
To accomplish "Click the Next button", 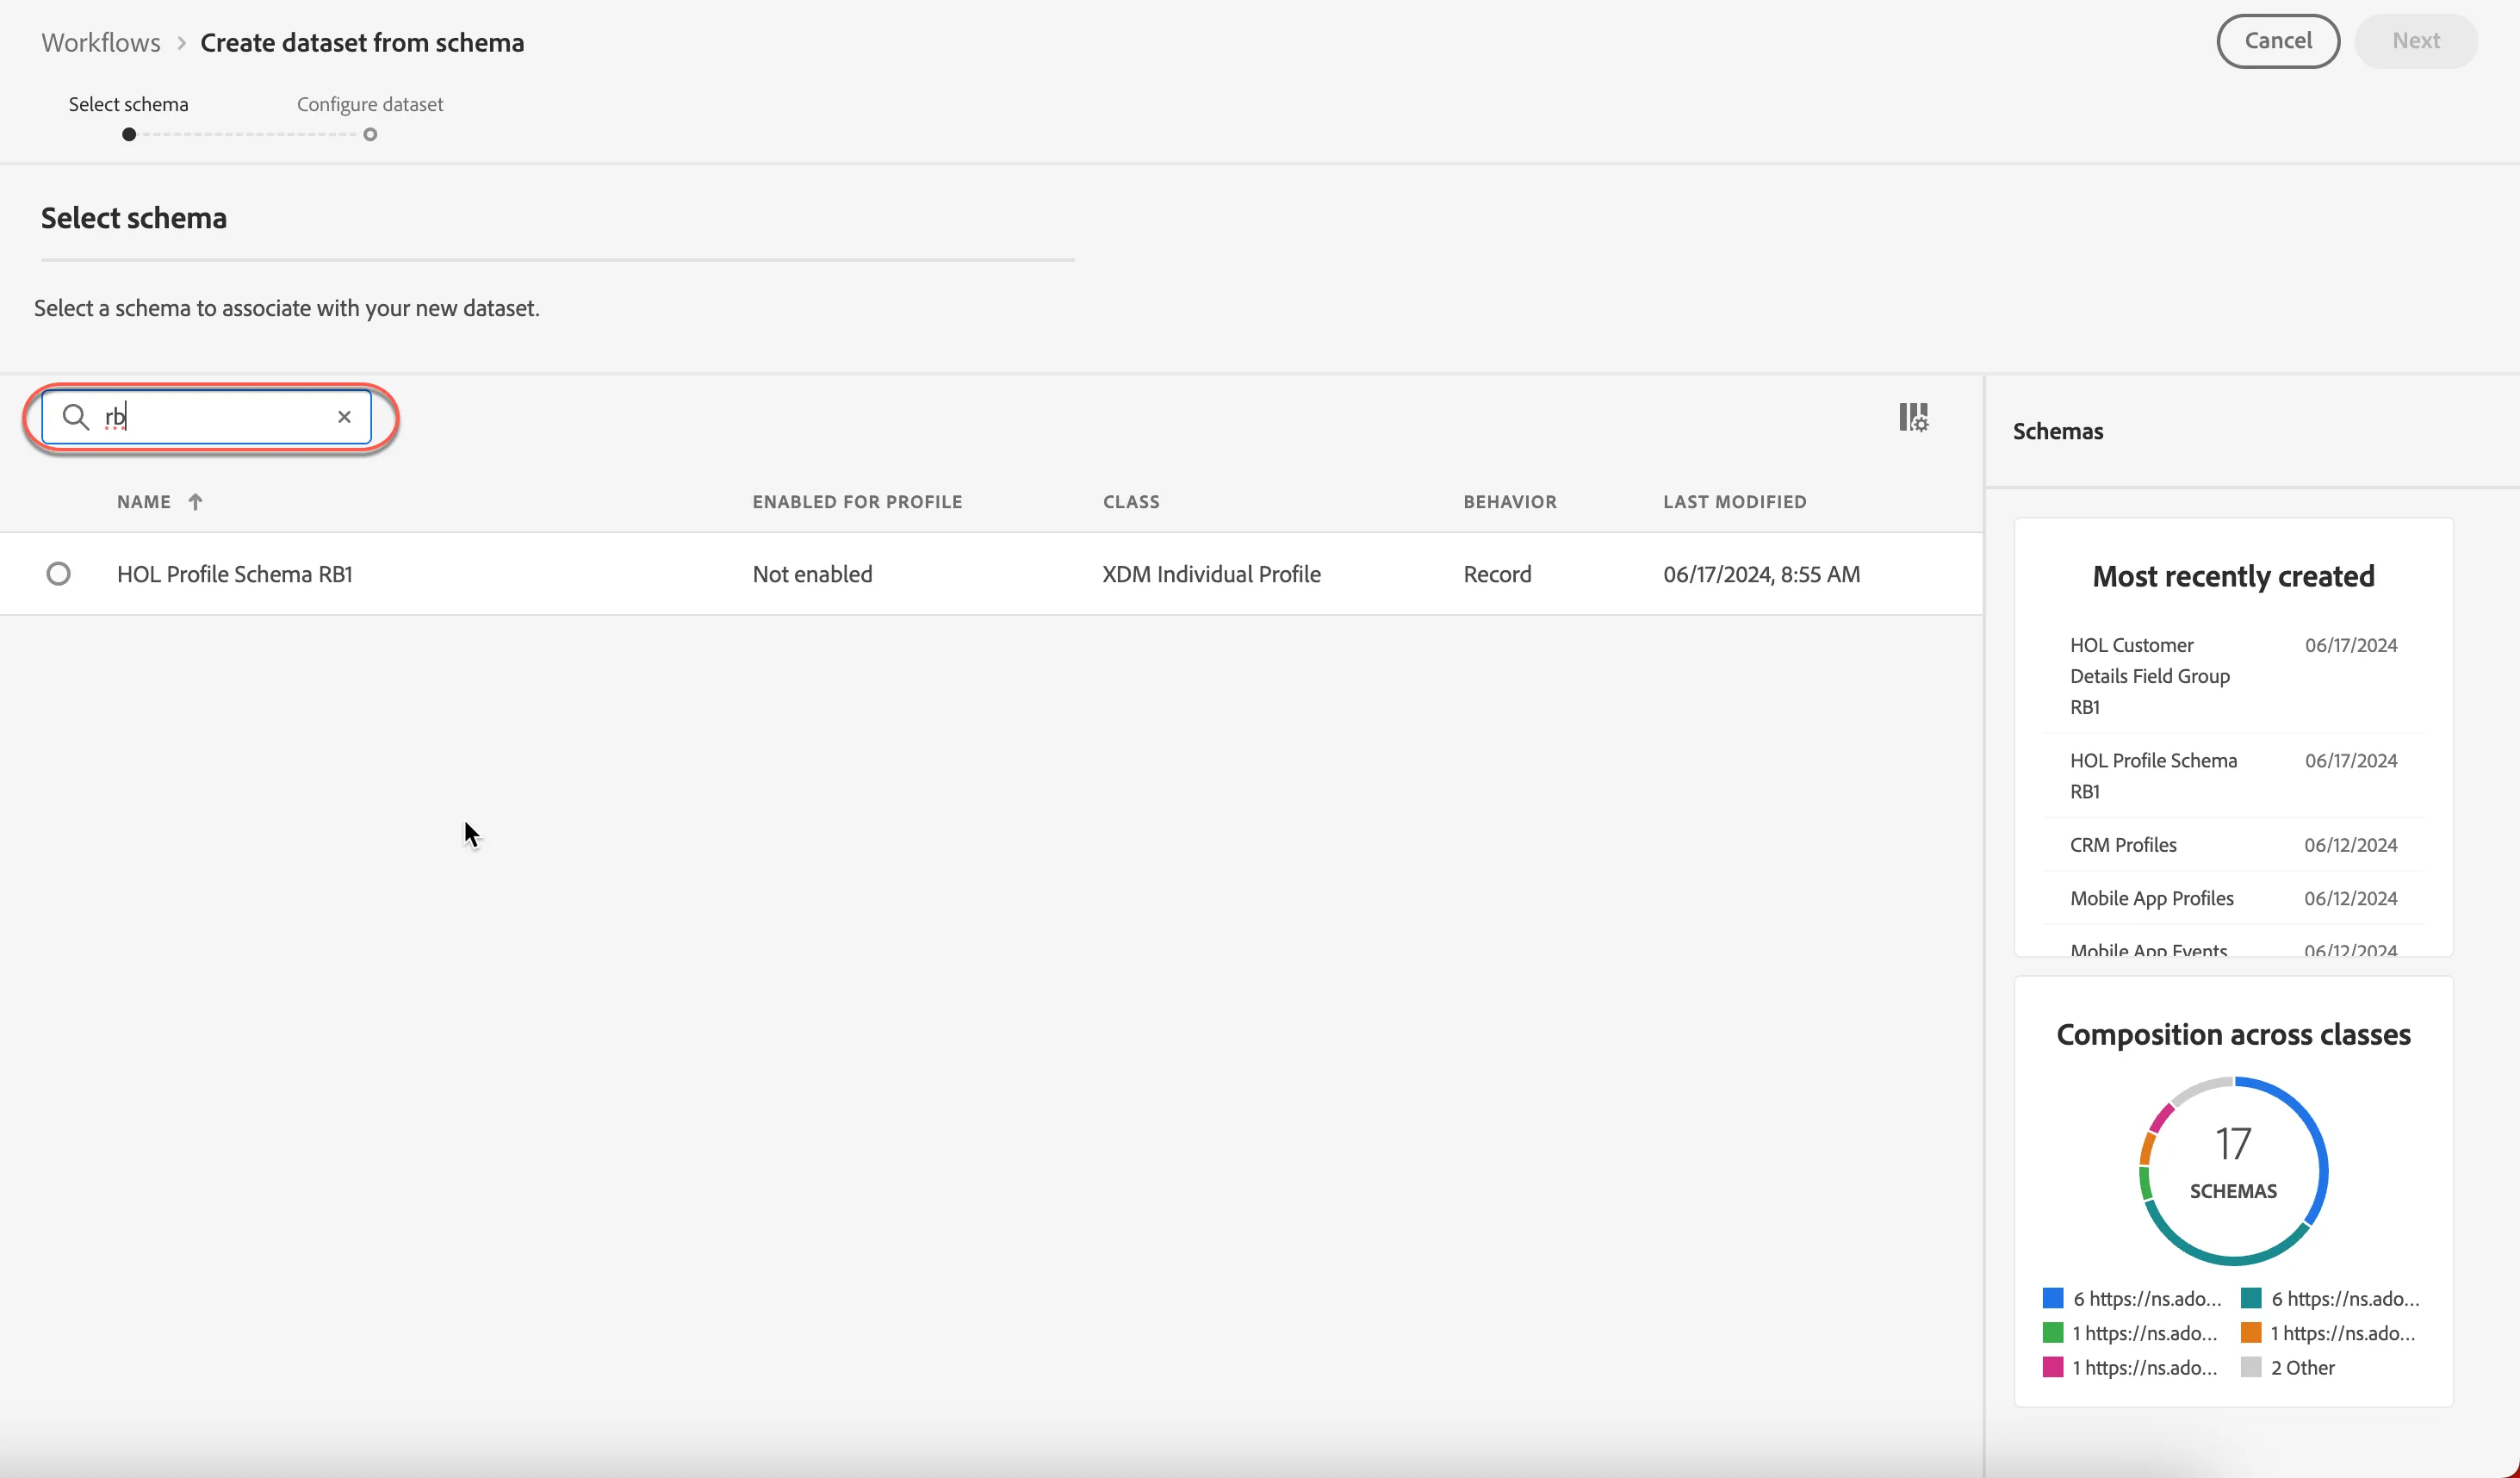I will pos(2415,41).
